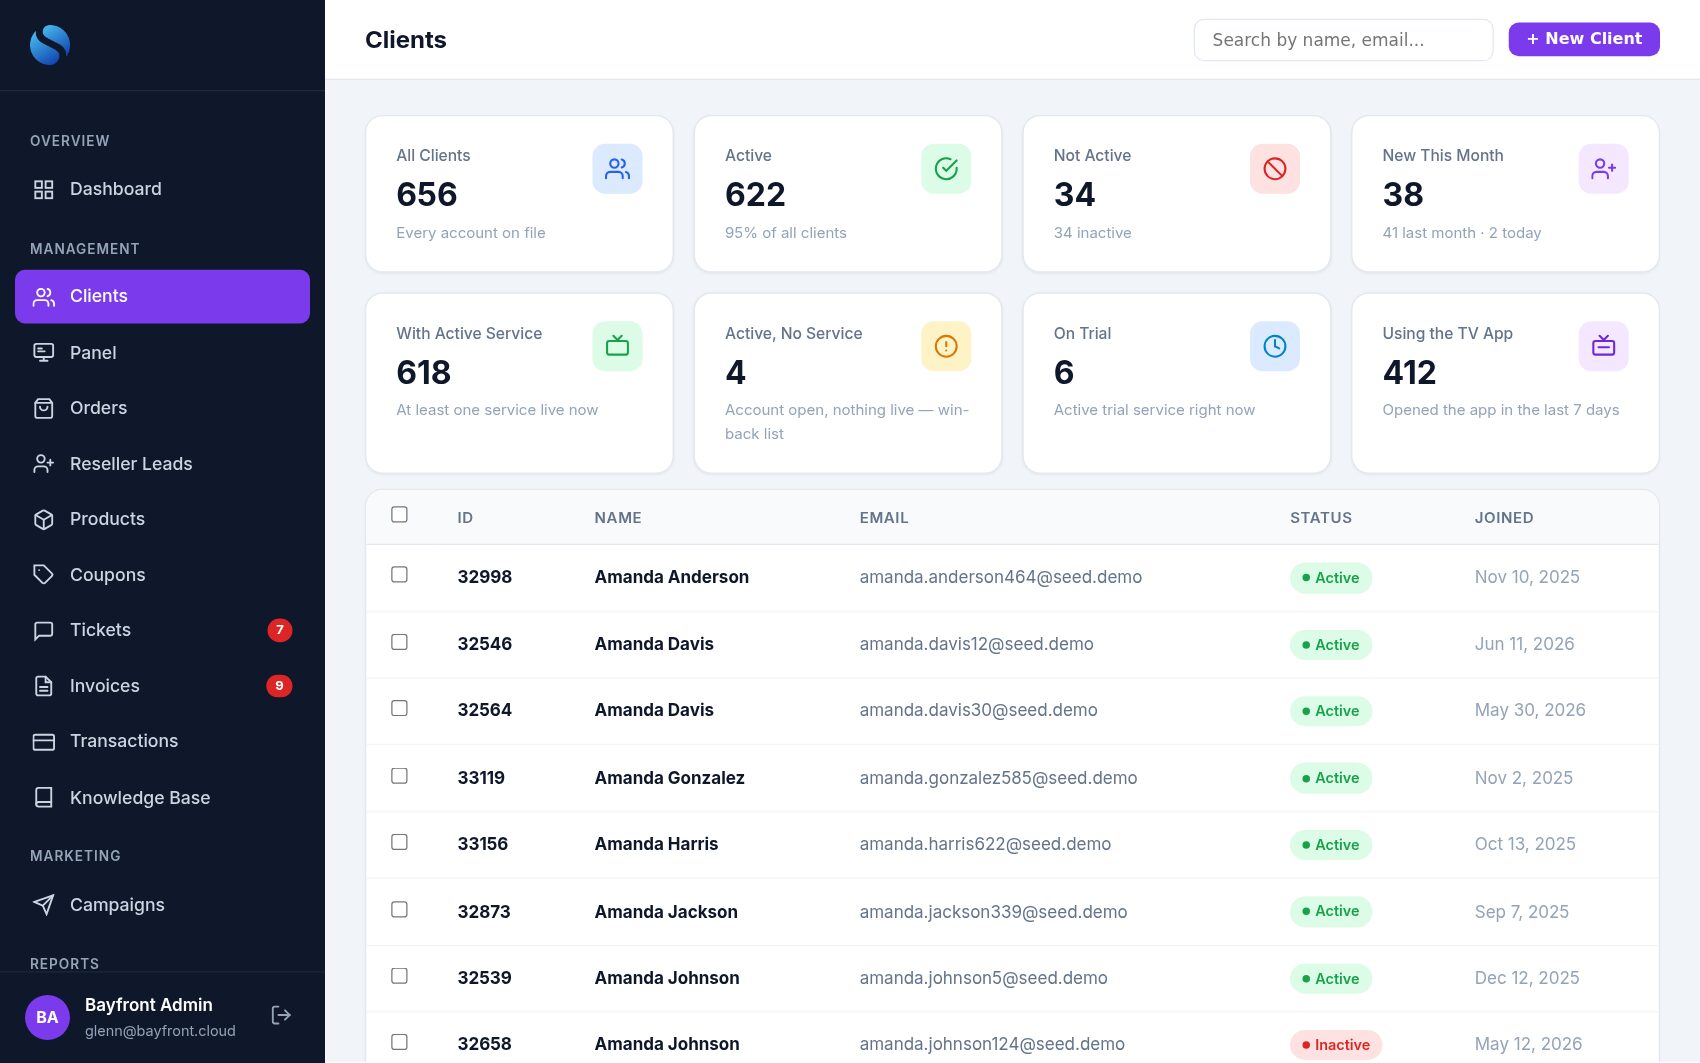Click the Invoices red 9 badge
1700x1063 pixels.
[279, 686]
